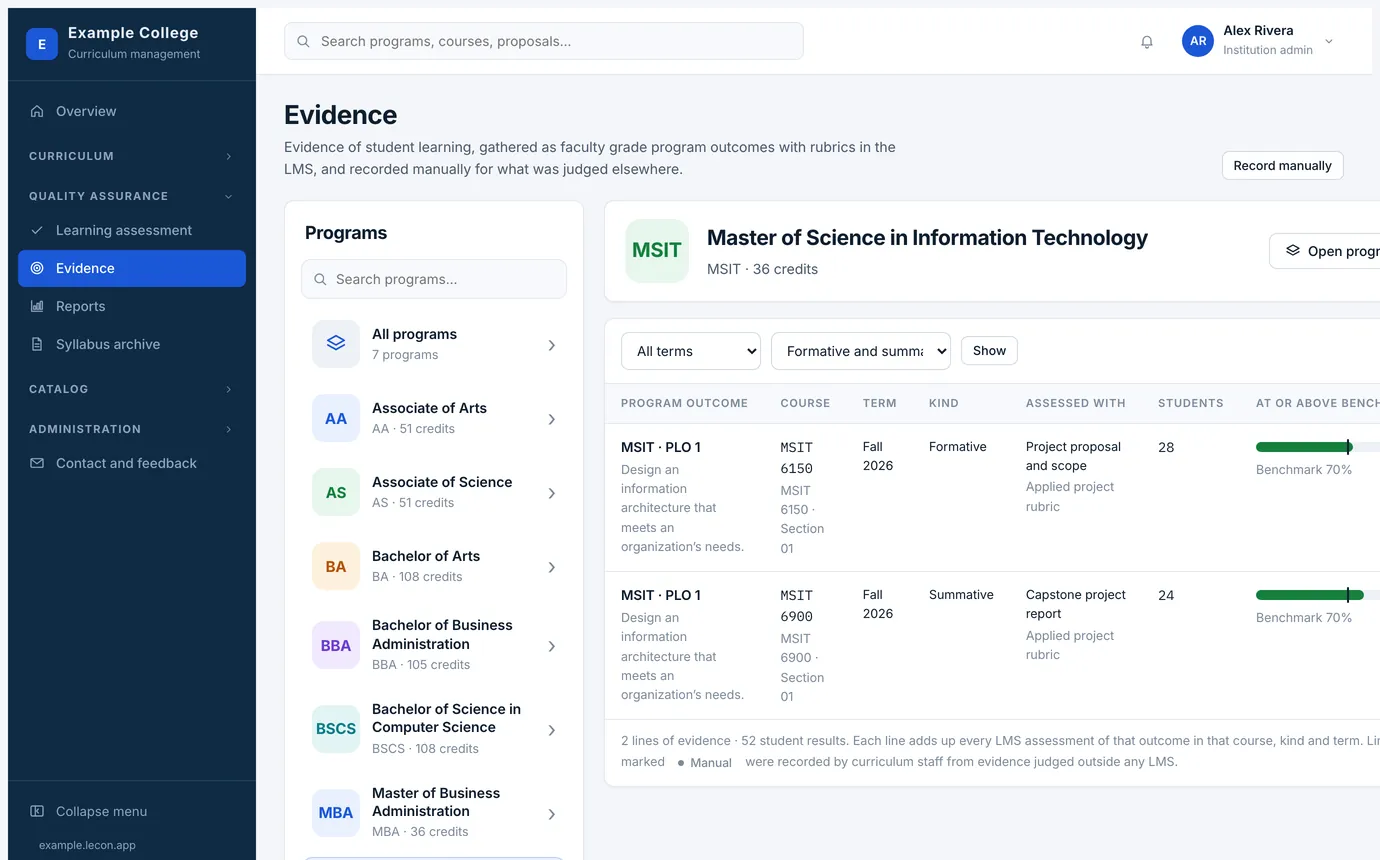Screen dimensions: 1380x860
Task: Click the Students column header
Action: click(1191, 403)
